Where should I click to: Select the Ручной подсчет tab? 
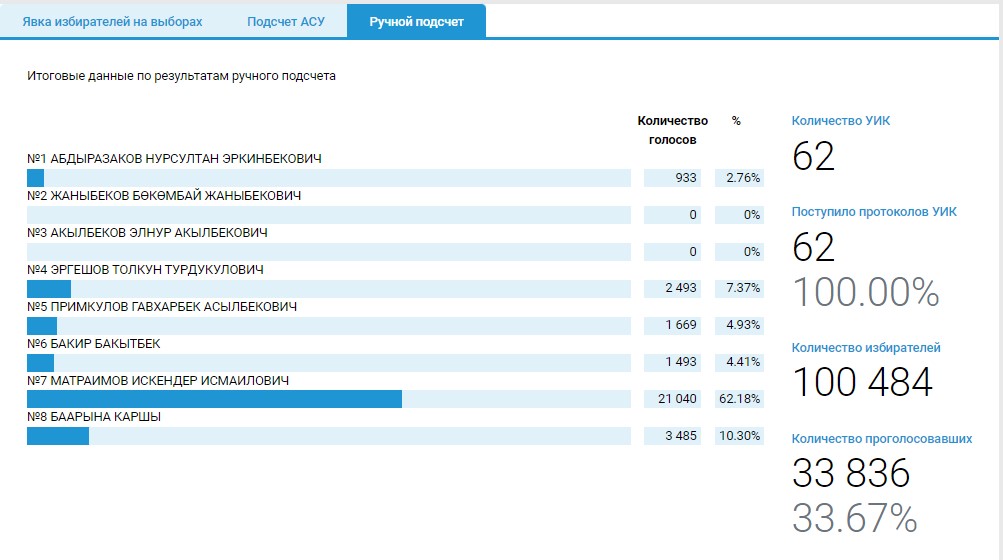416,21
